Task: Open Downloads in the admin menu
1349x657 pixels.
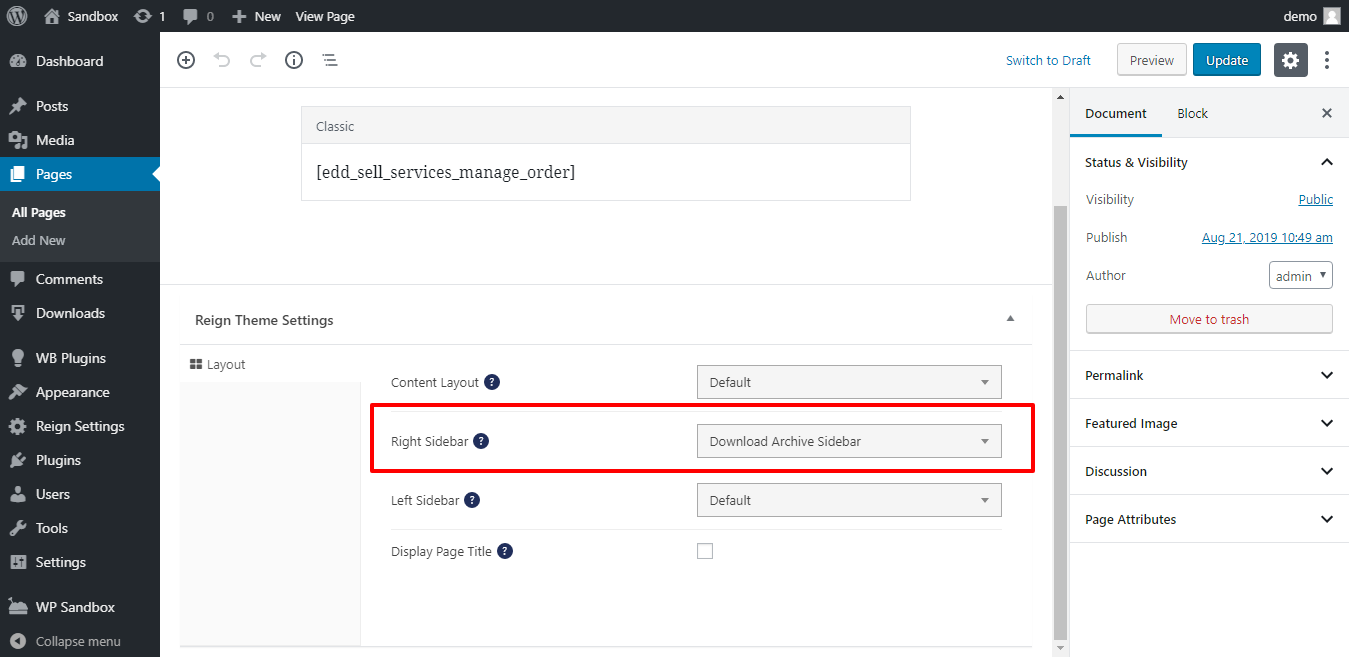Action: pos(80,313)
